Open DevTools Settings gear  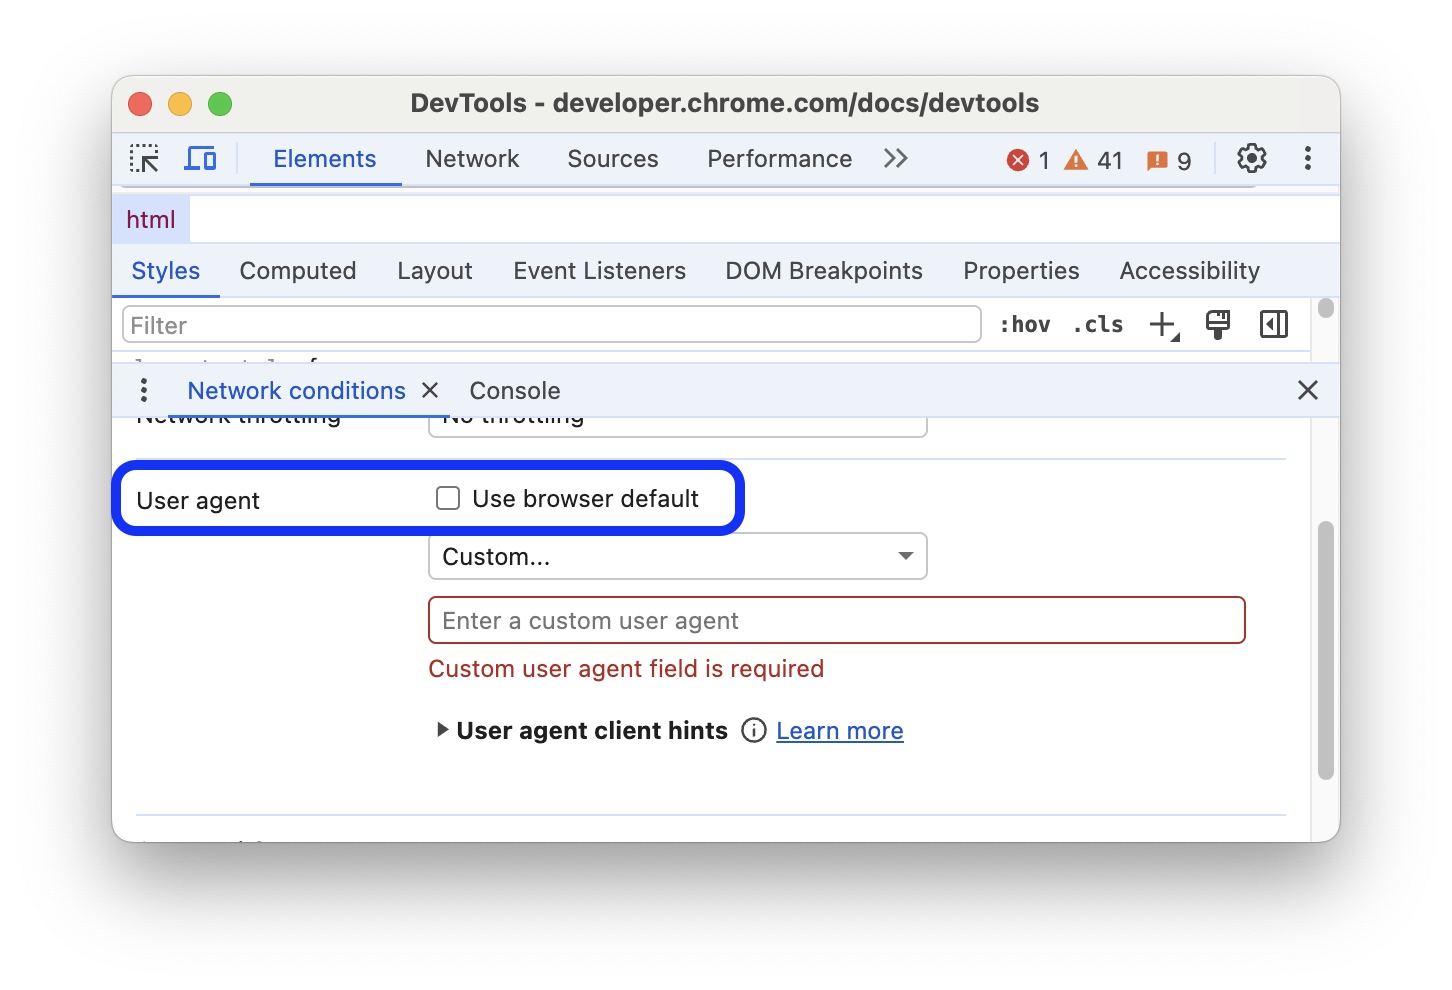[1251, 158]
